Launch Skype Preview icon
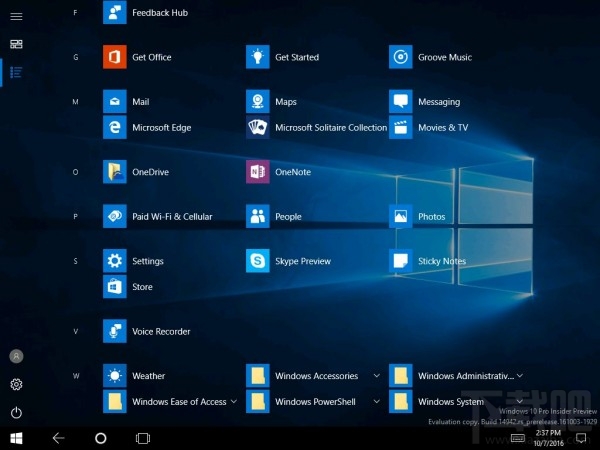This screenshot has width=600, height=450. [x=258, y=261]
